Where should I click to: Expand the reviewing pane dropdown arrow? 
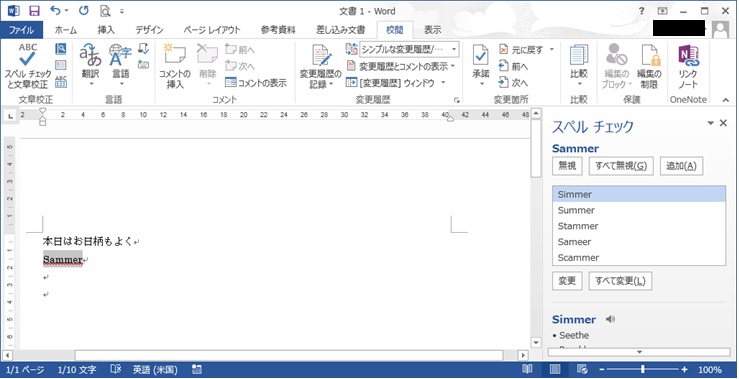click(443, 82)
